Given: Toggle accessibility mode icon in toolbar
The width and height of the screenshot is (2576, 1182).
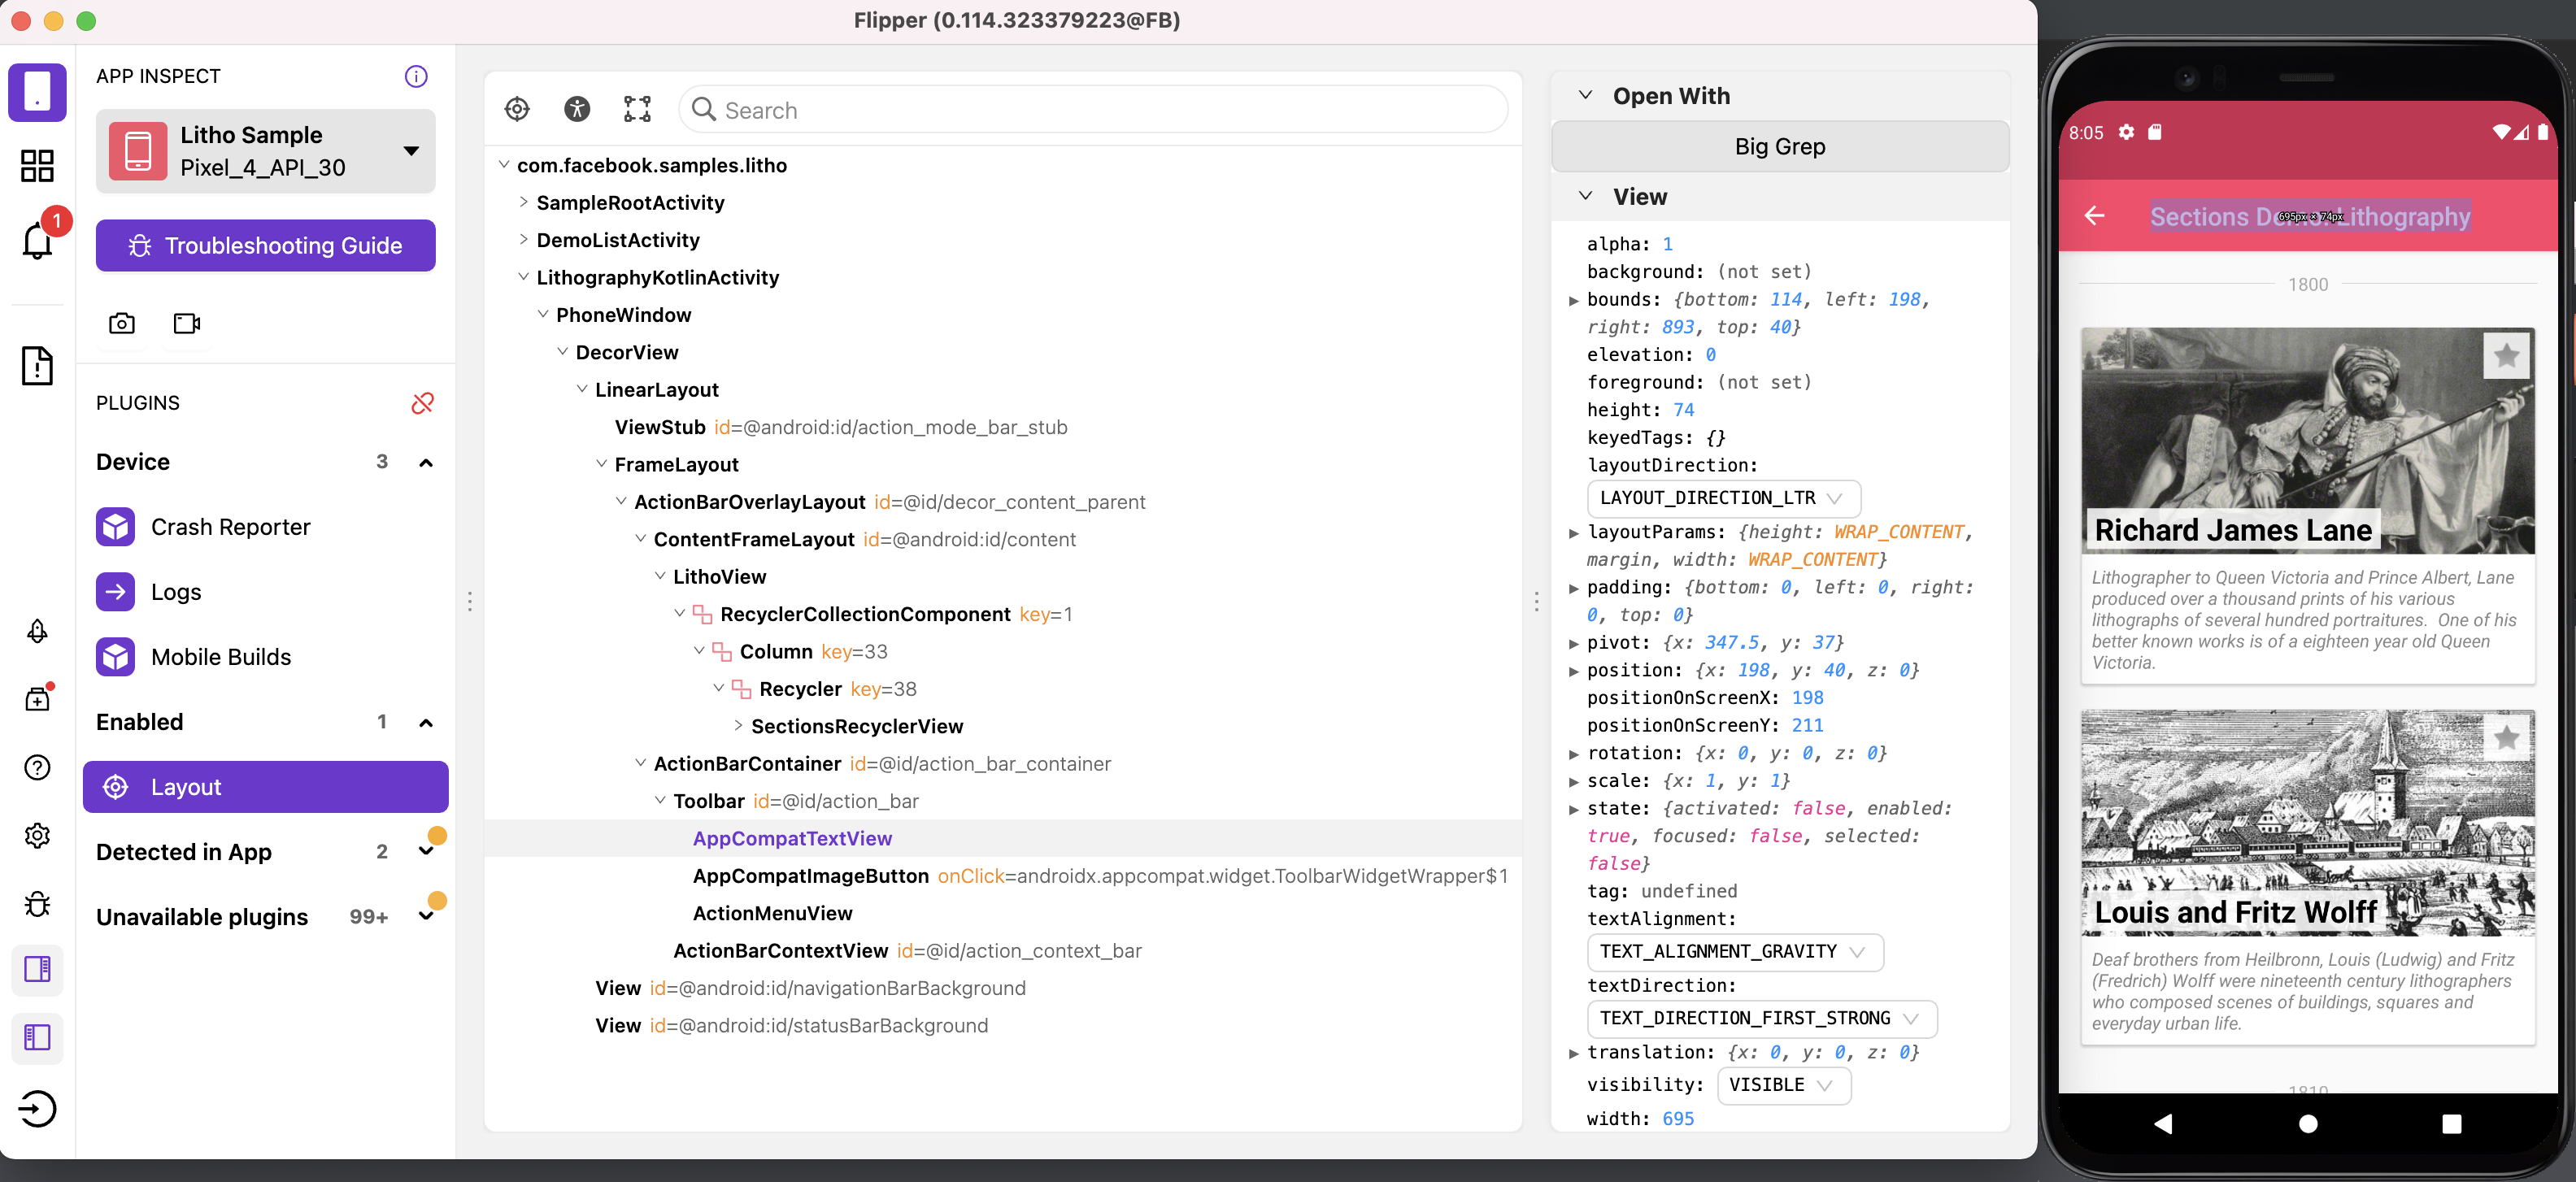Looking at the screenshot, I should [x=577, y=109].
